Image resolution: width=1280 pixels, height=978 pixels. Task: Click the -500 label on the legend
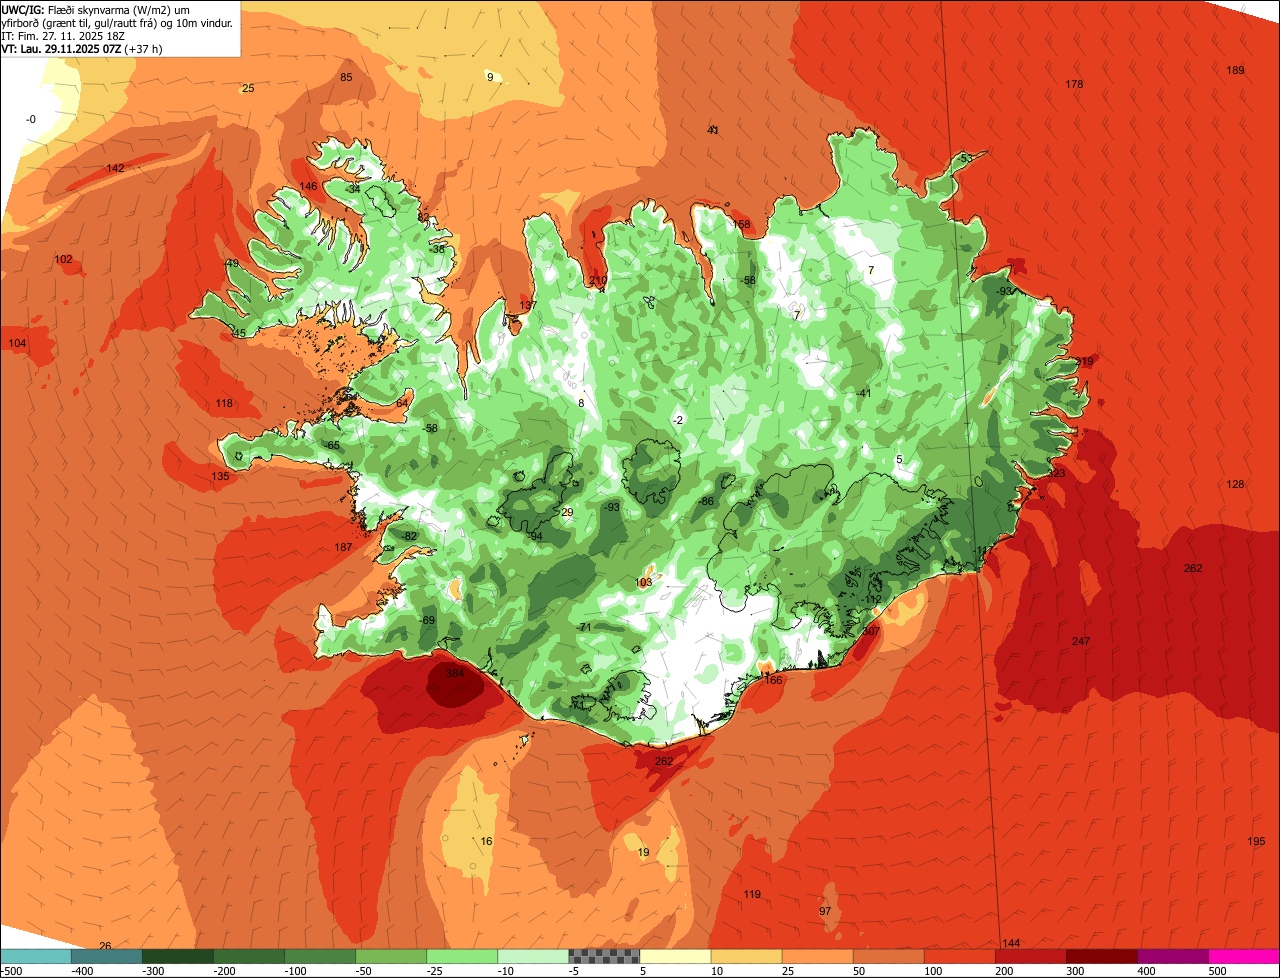(x=11, y=971)
